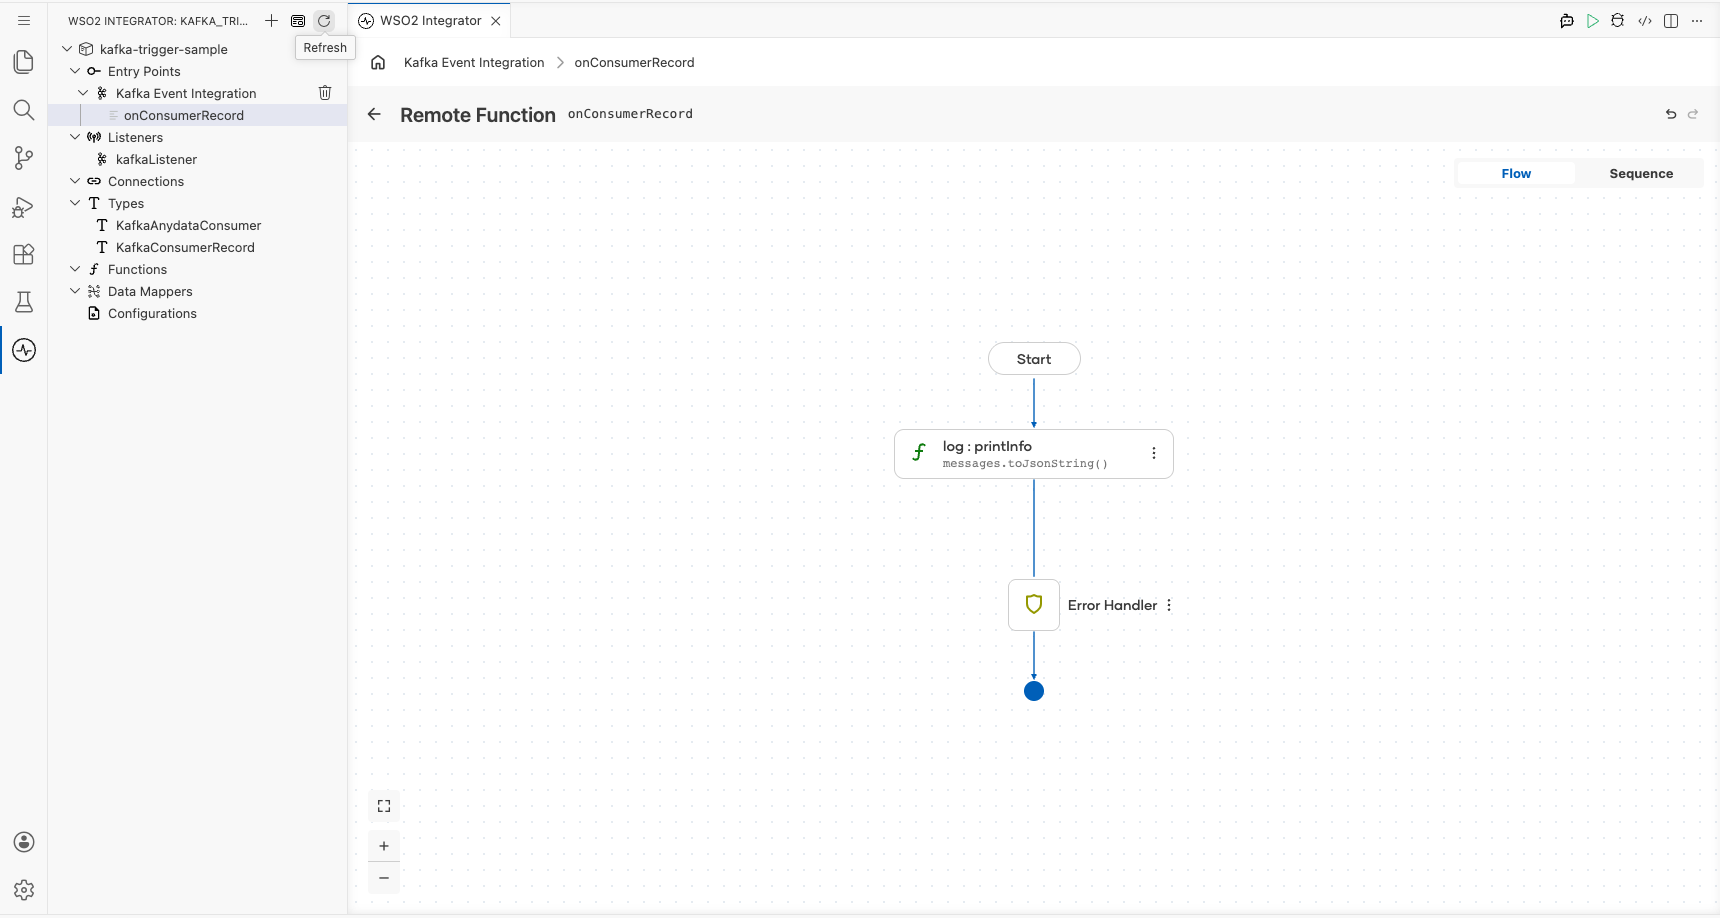Open the Manage settings gear
The height and width of the screenshot is (918, 1720).
(x=24, y=890)
